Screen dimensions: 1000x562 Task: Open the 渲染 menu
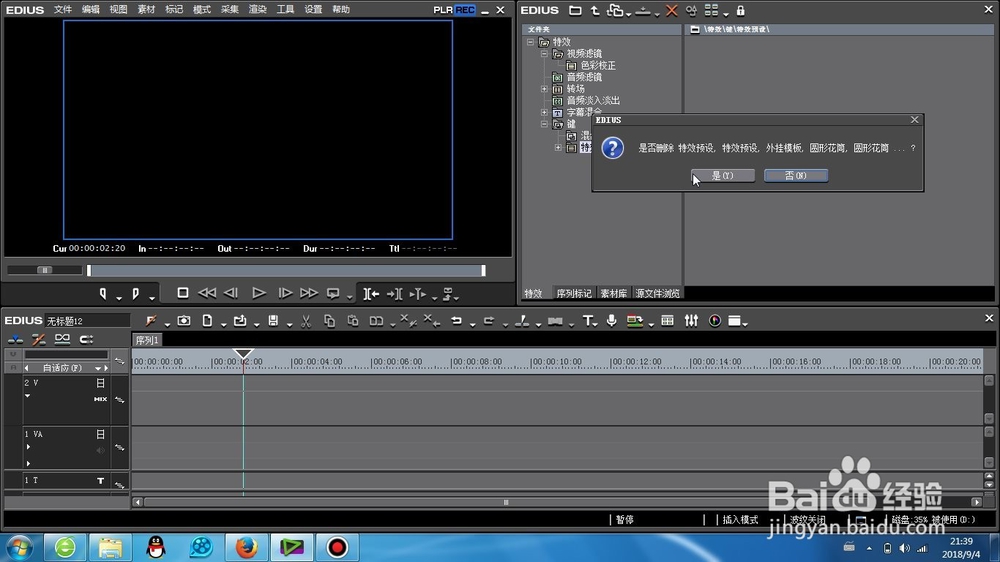click(x=257, y=10)
